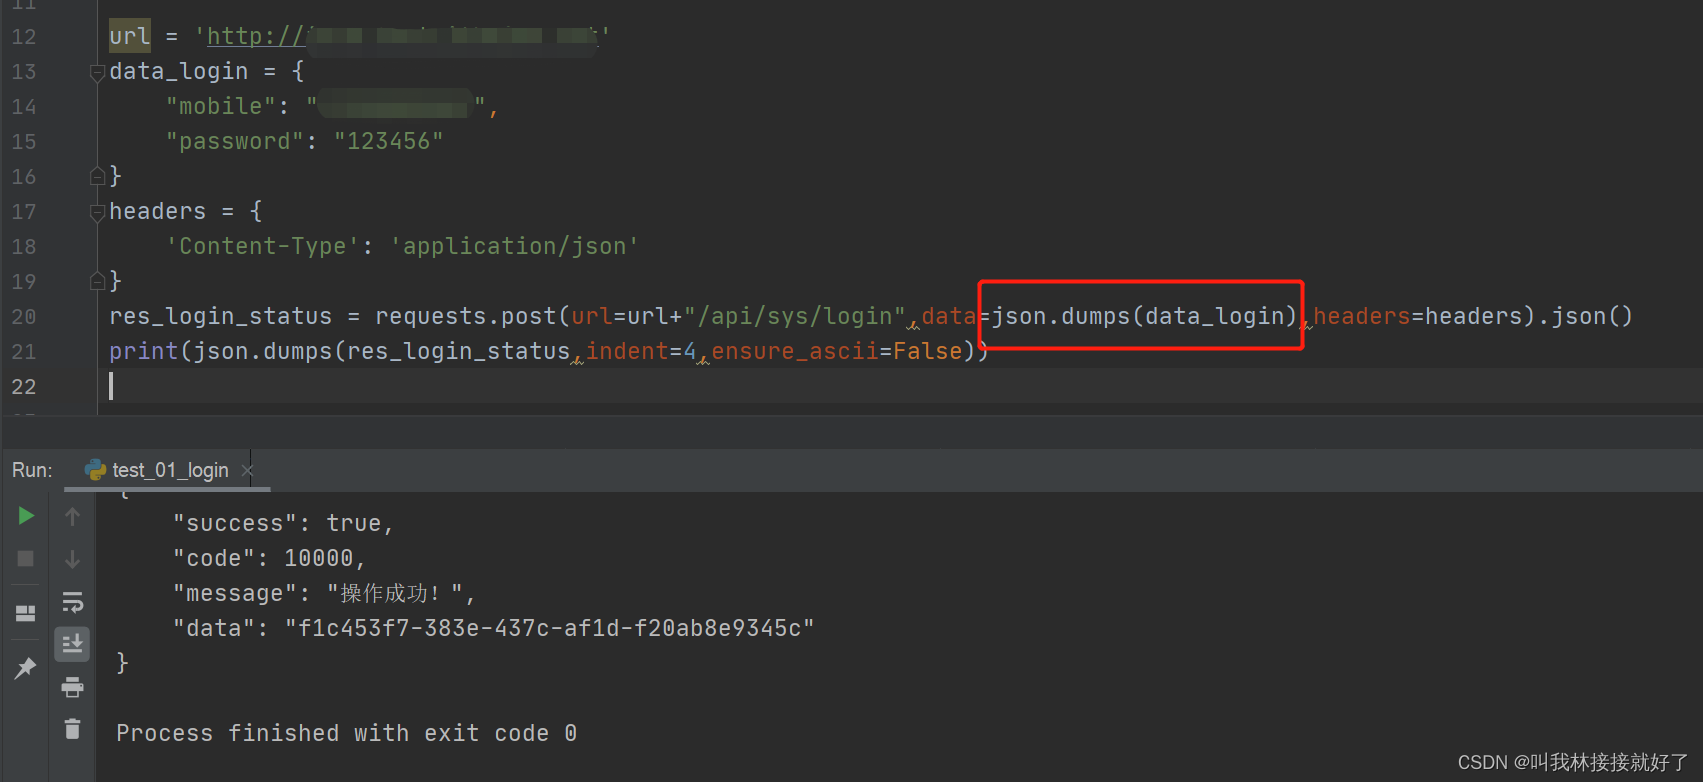Click 'data_login' assignment on line 13
The height and width of the screenshot is (782, 1703).
pos(178,71)
